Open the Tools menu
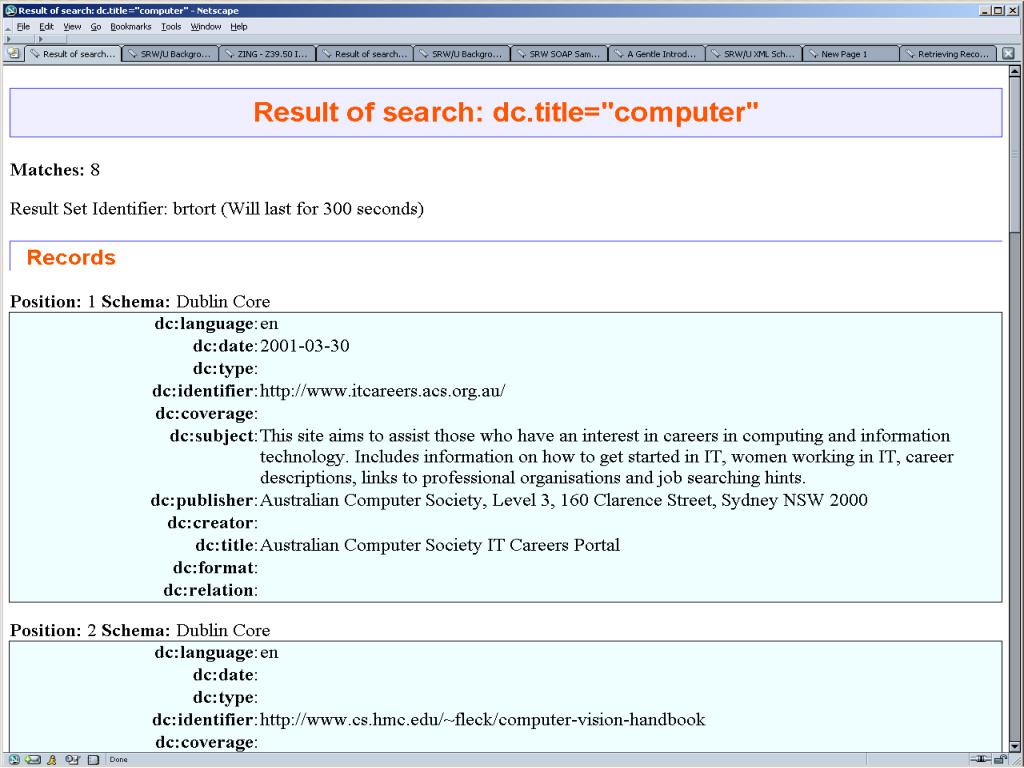The width and height of the screenshot is (1024, 768). (171, 27)
